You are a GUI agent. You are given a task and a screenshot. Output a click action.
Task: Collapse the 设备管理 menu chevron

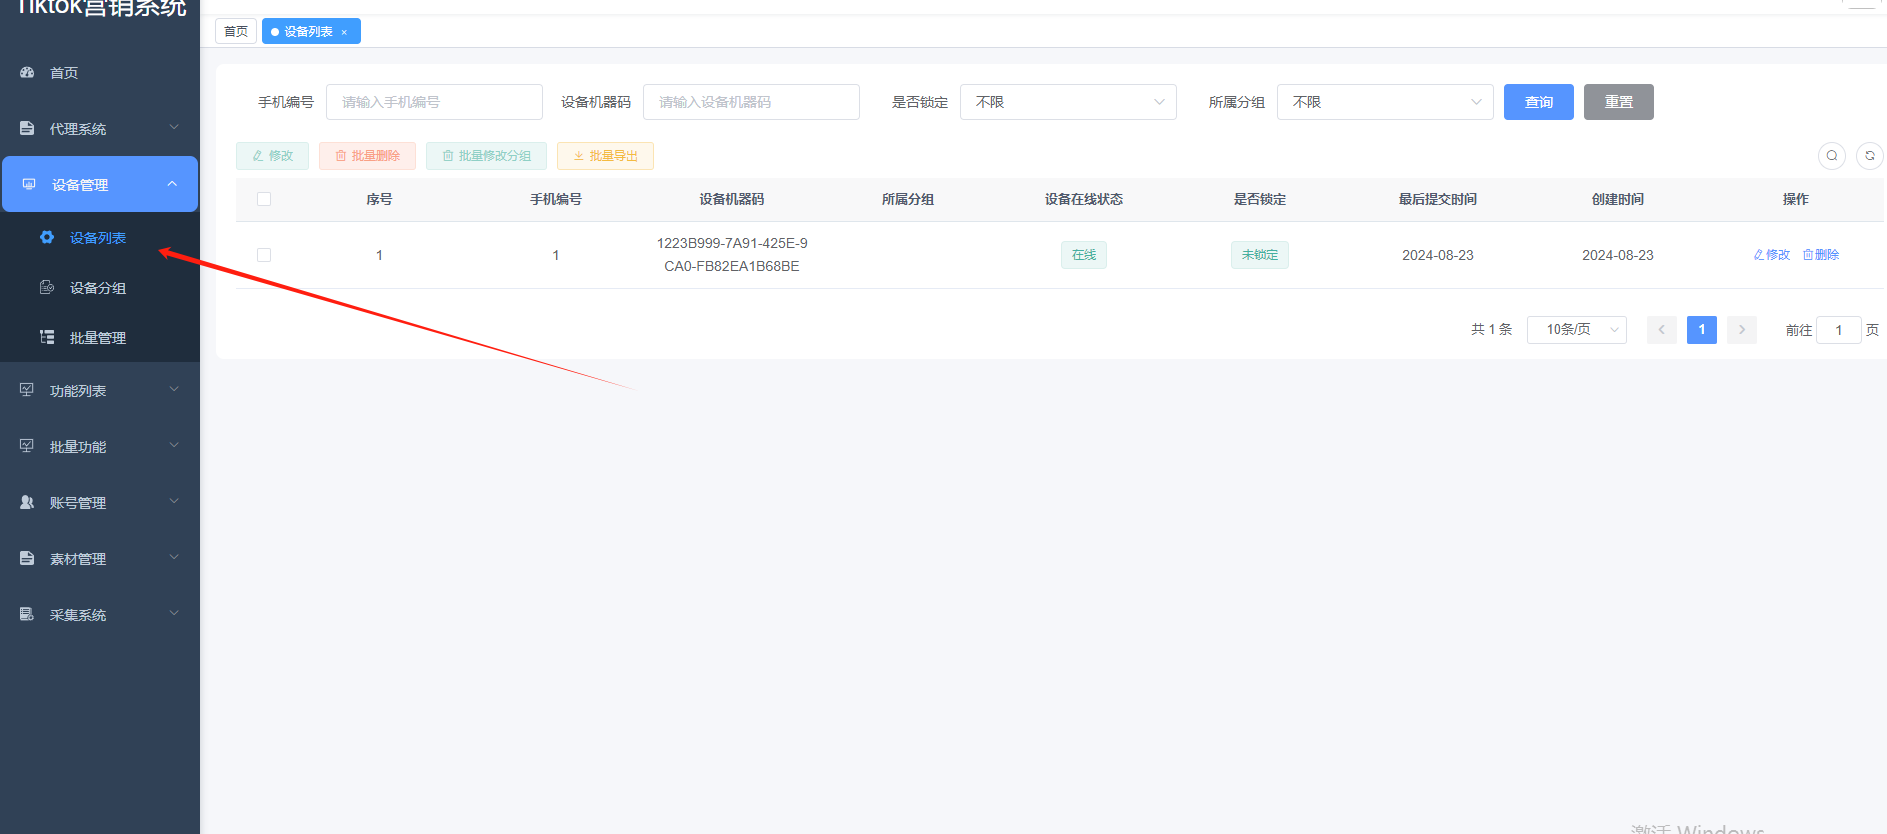pos(172,183)
